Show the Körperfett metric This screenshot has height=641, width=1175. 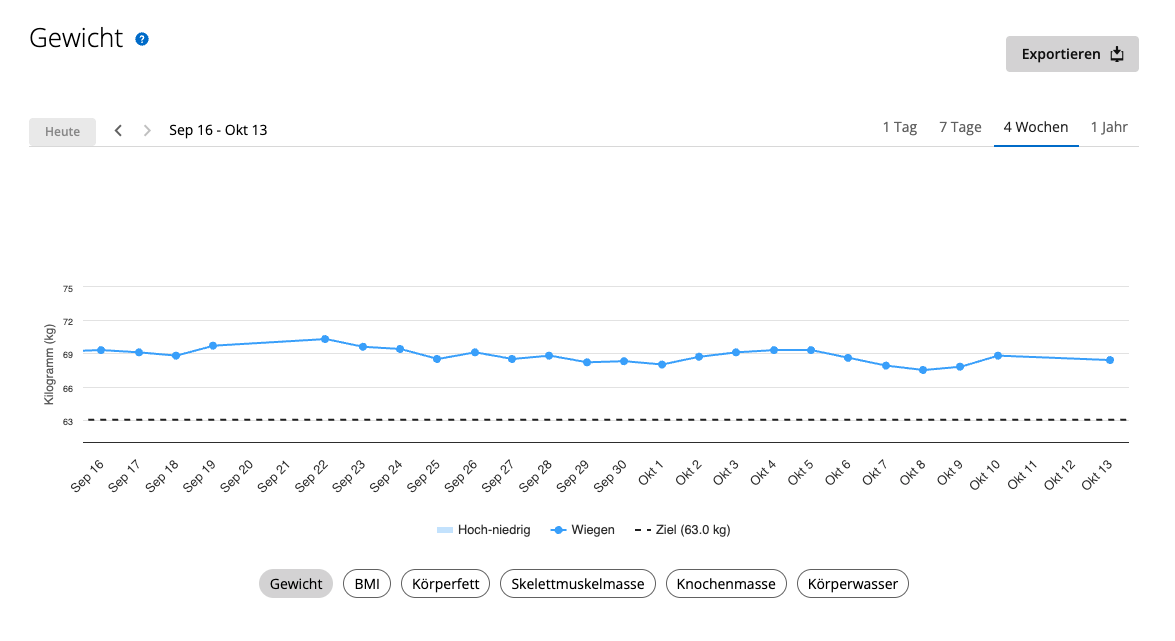click(445, 584)
